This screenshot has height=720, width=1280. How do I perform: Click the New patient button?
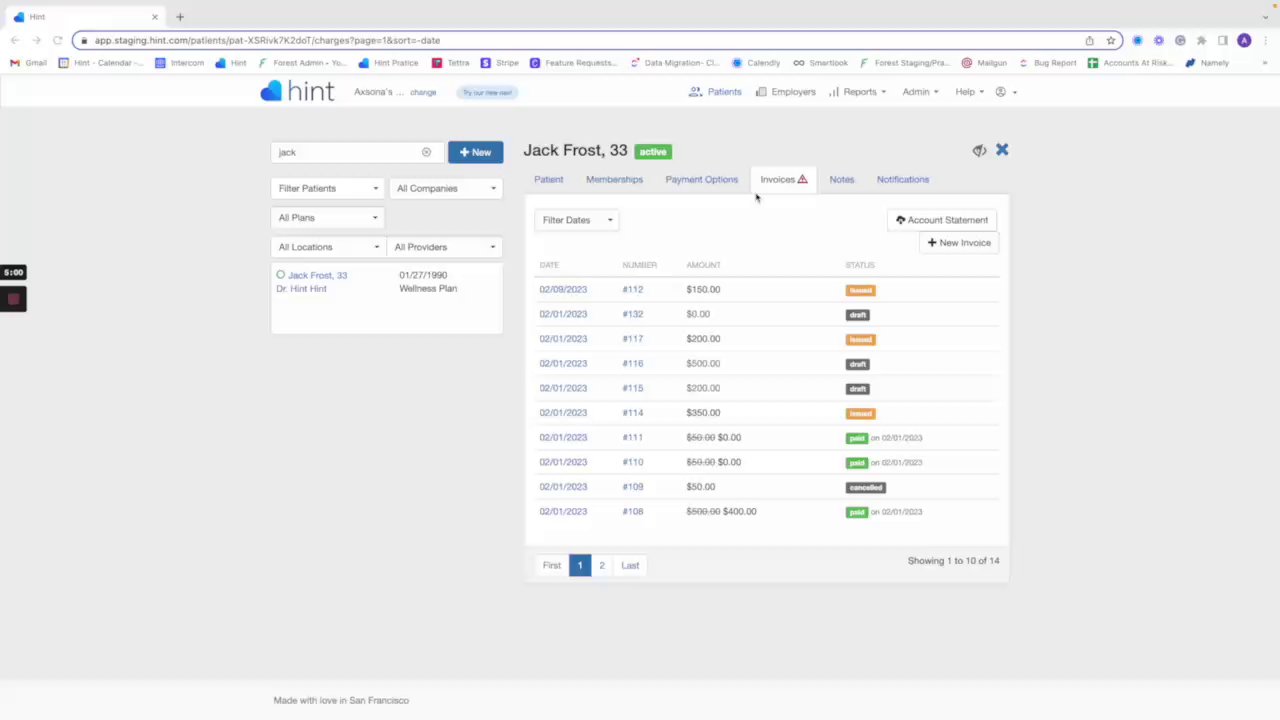[475, 152]
